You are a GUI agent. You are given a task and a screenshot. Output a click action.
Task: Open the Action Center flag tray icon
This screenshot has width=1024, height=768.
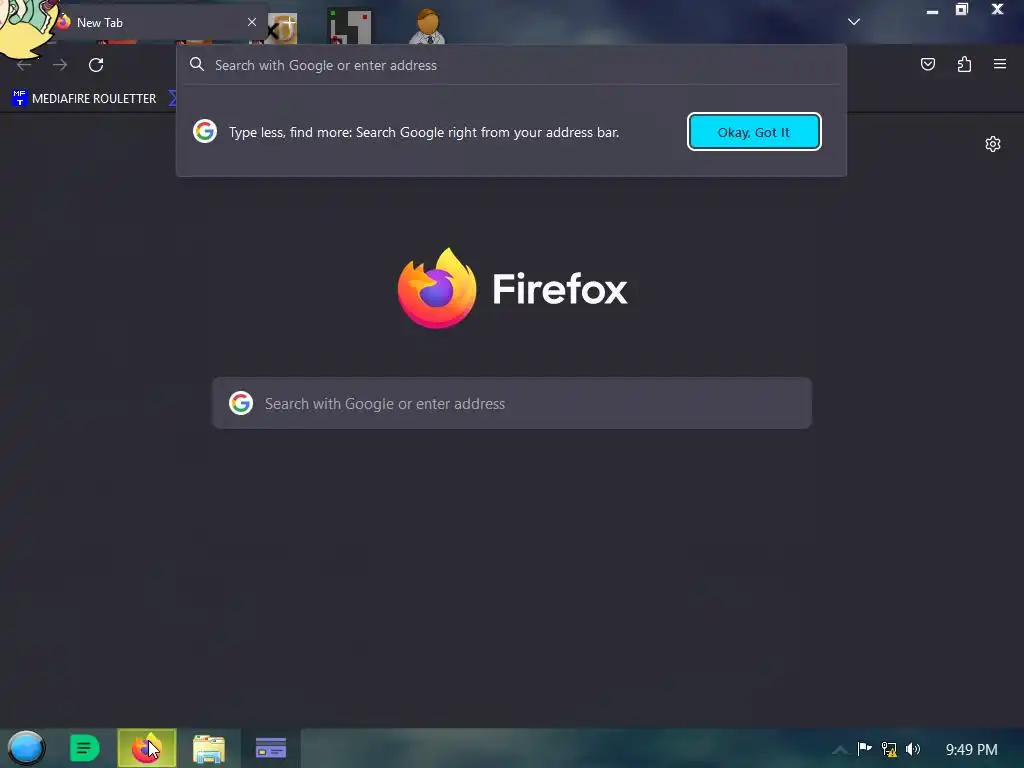click(x=865, y=748)
